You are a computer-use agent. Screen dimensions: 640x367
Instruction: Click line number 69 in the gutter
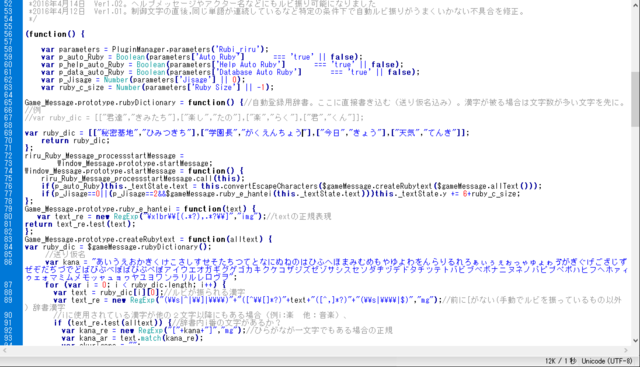pyautogui.click(x=8, y=133)
